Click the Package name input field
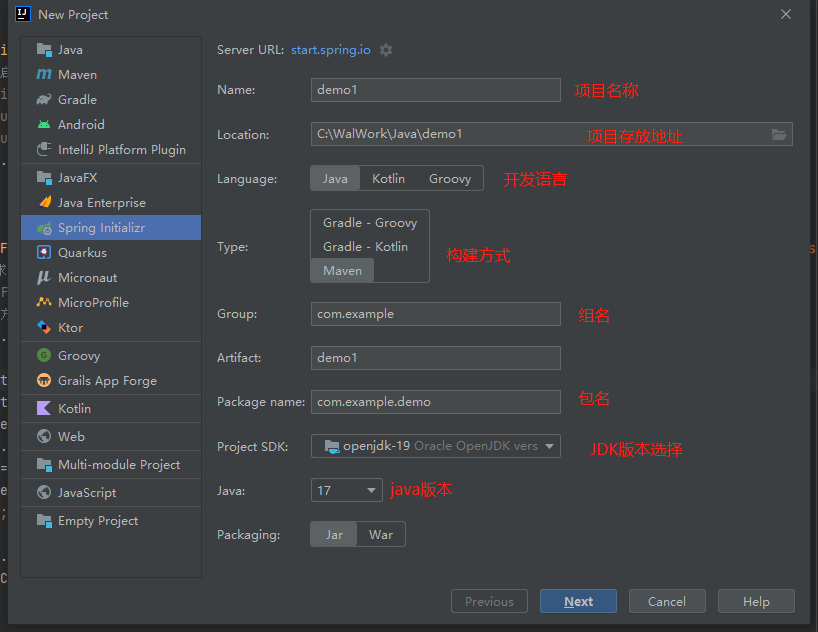 pos(436,402)
